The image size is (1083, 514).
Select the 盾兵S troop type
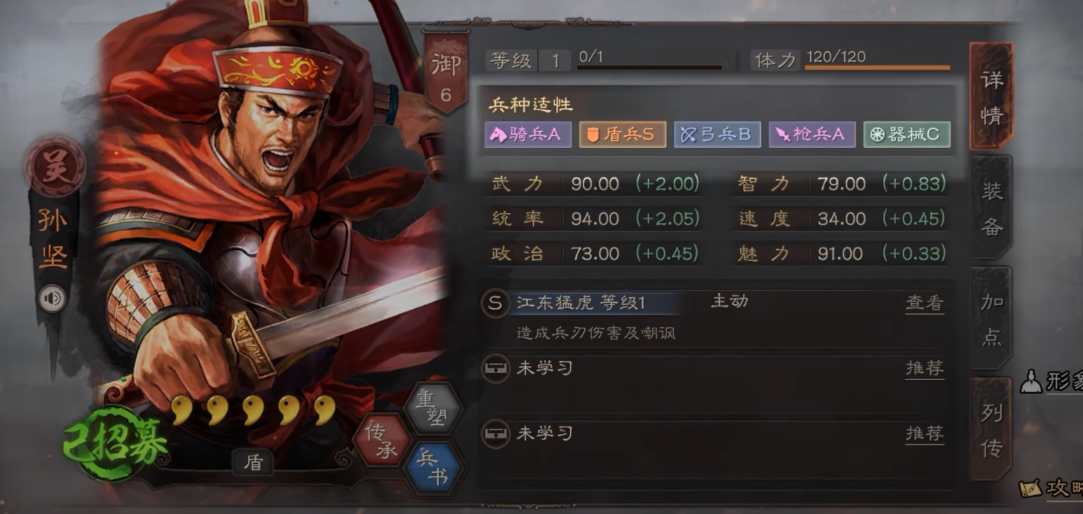click(x=622, y=135)
